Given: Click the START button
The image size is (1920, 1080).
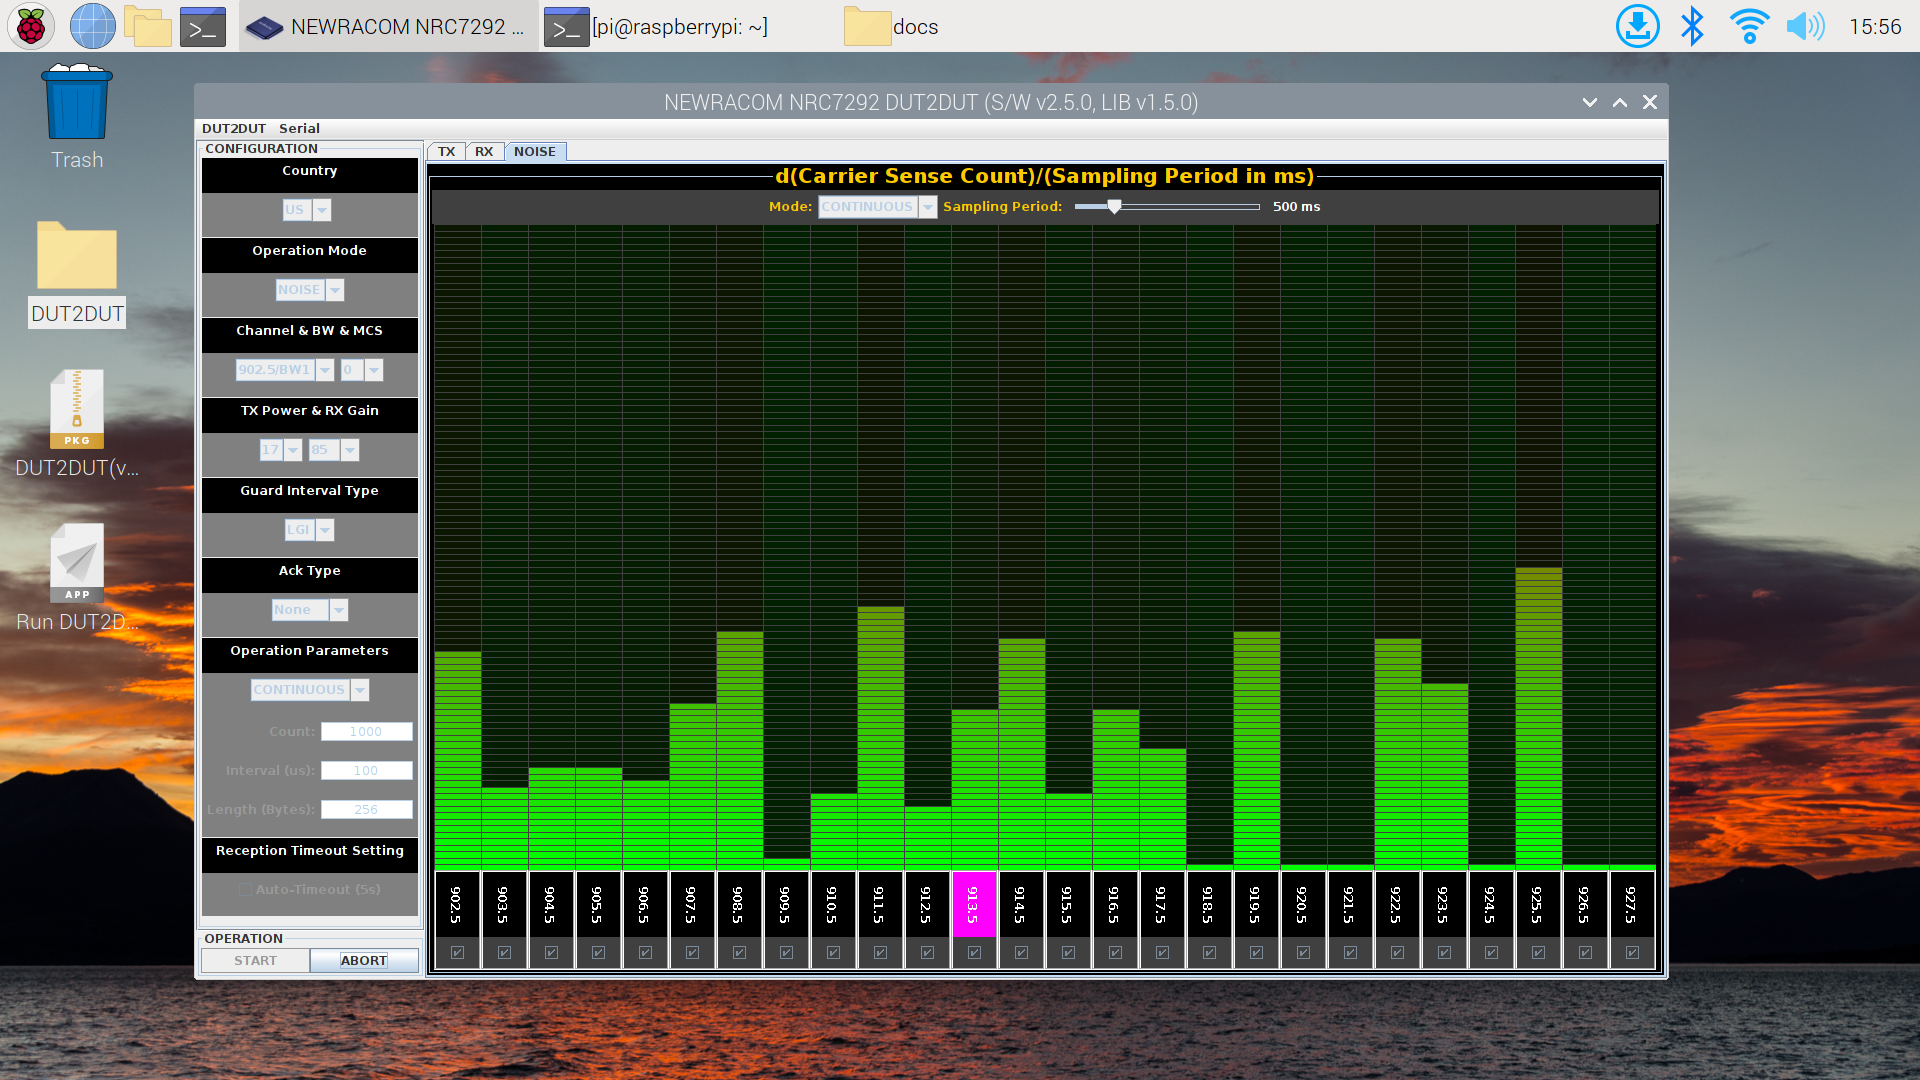Looking at the screenshot, I should point(255,961).
